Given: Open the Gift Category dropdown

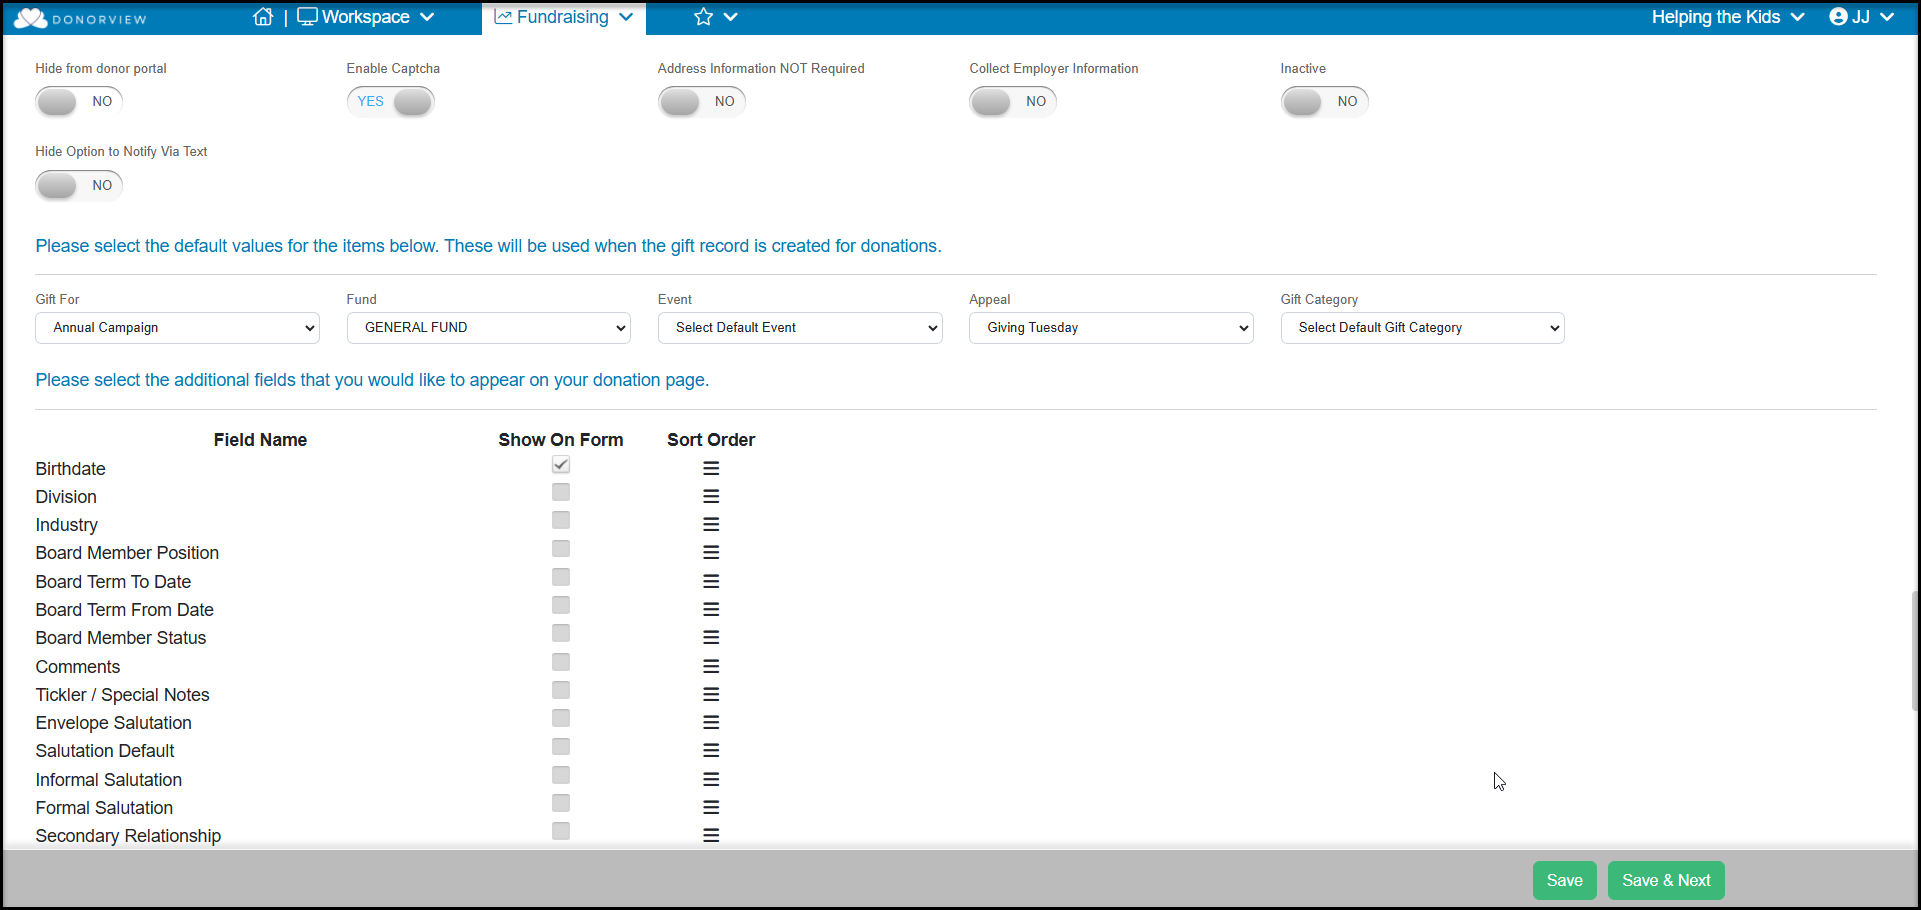Looking at the screenshot, I should pos(1423,328).
